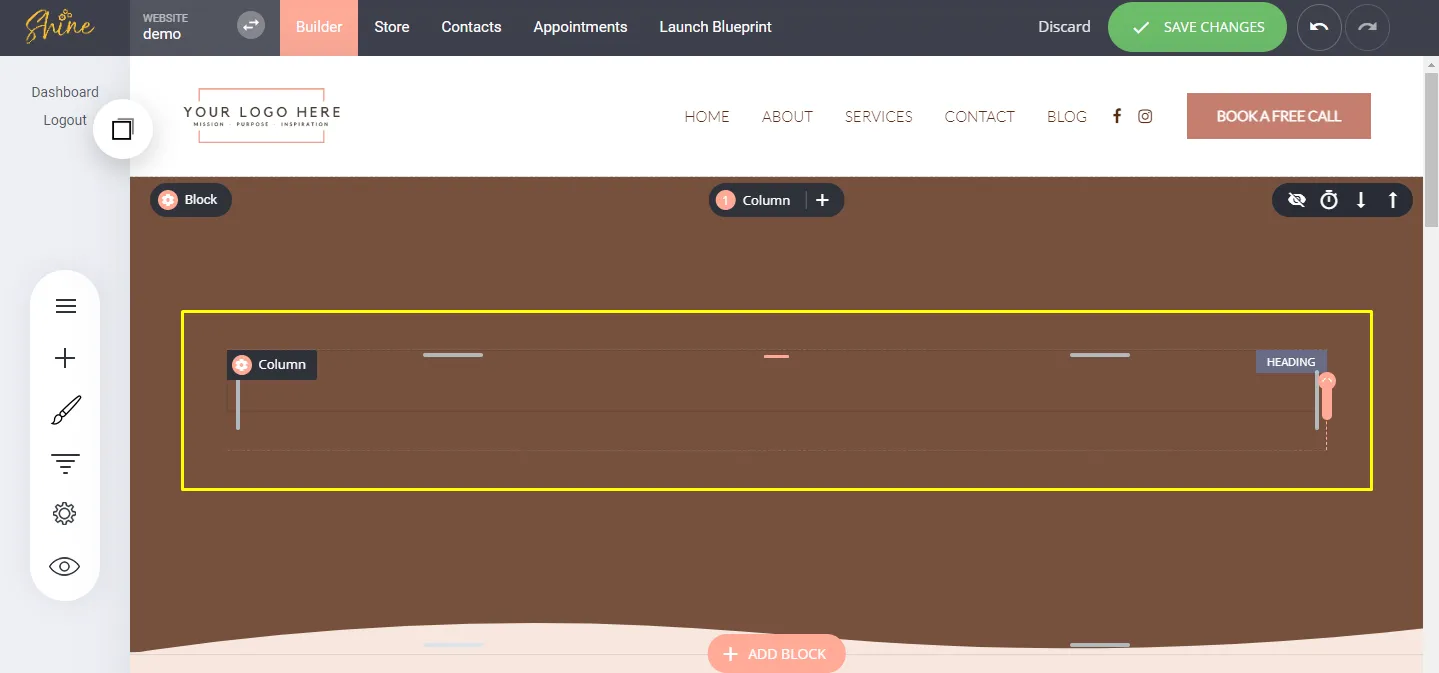
Task: Click the Book a Free Call button
Action: [1278, 116]
